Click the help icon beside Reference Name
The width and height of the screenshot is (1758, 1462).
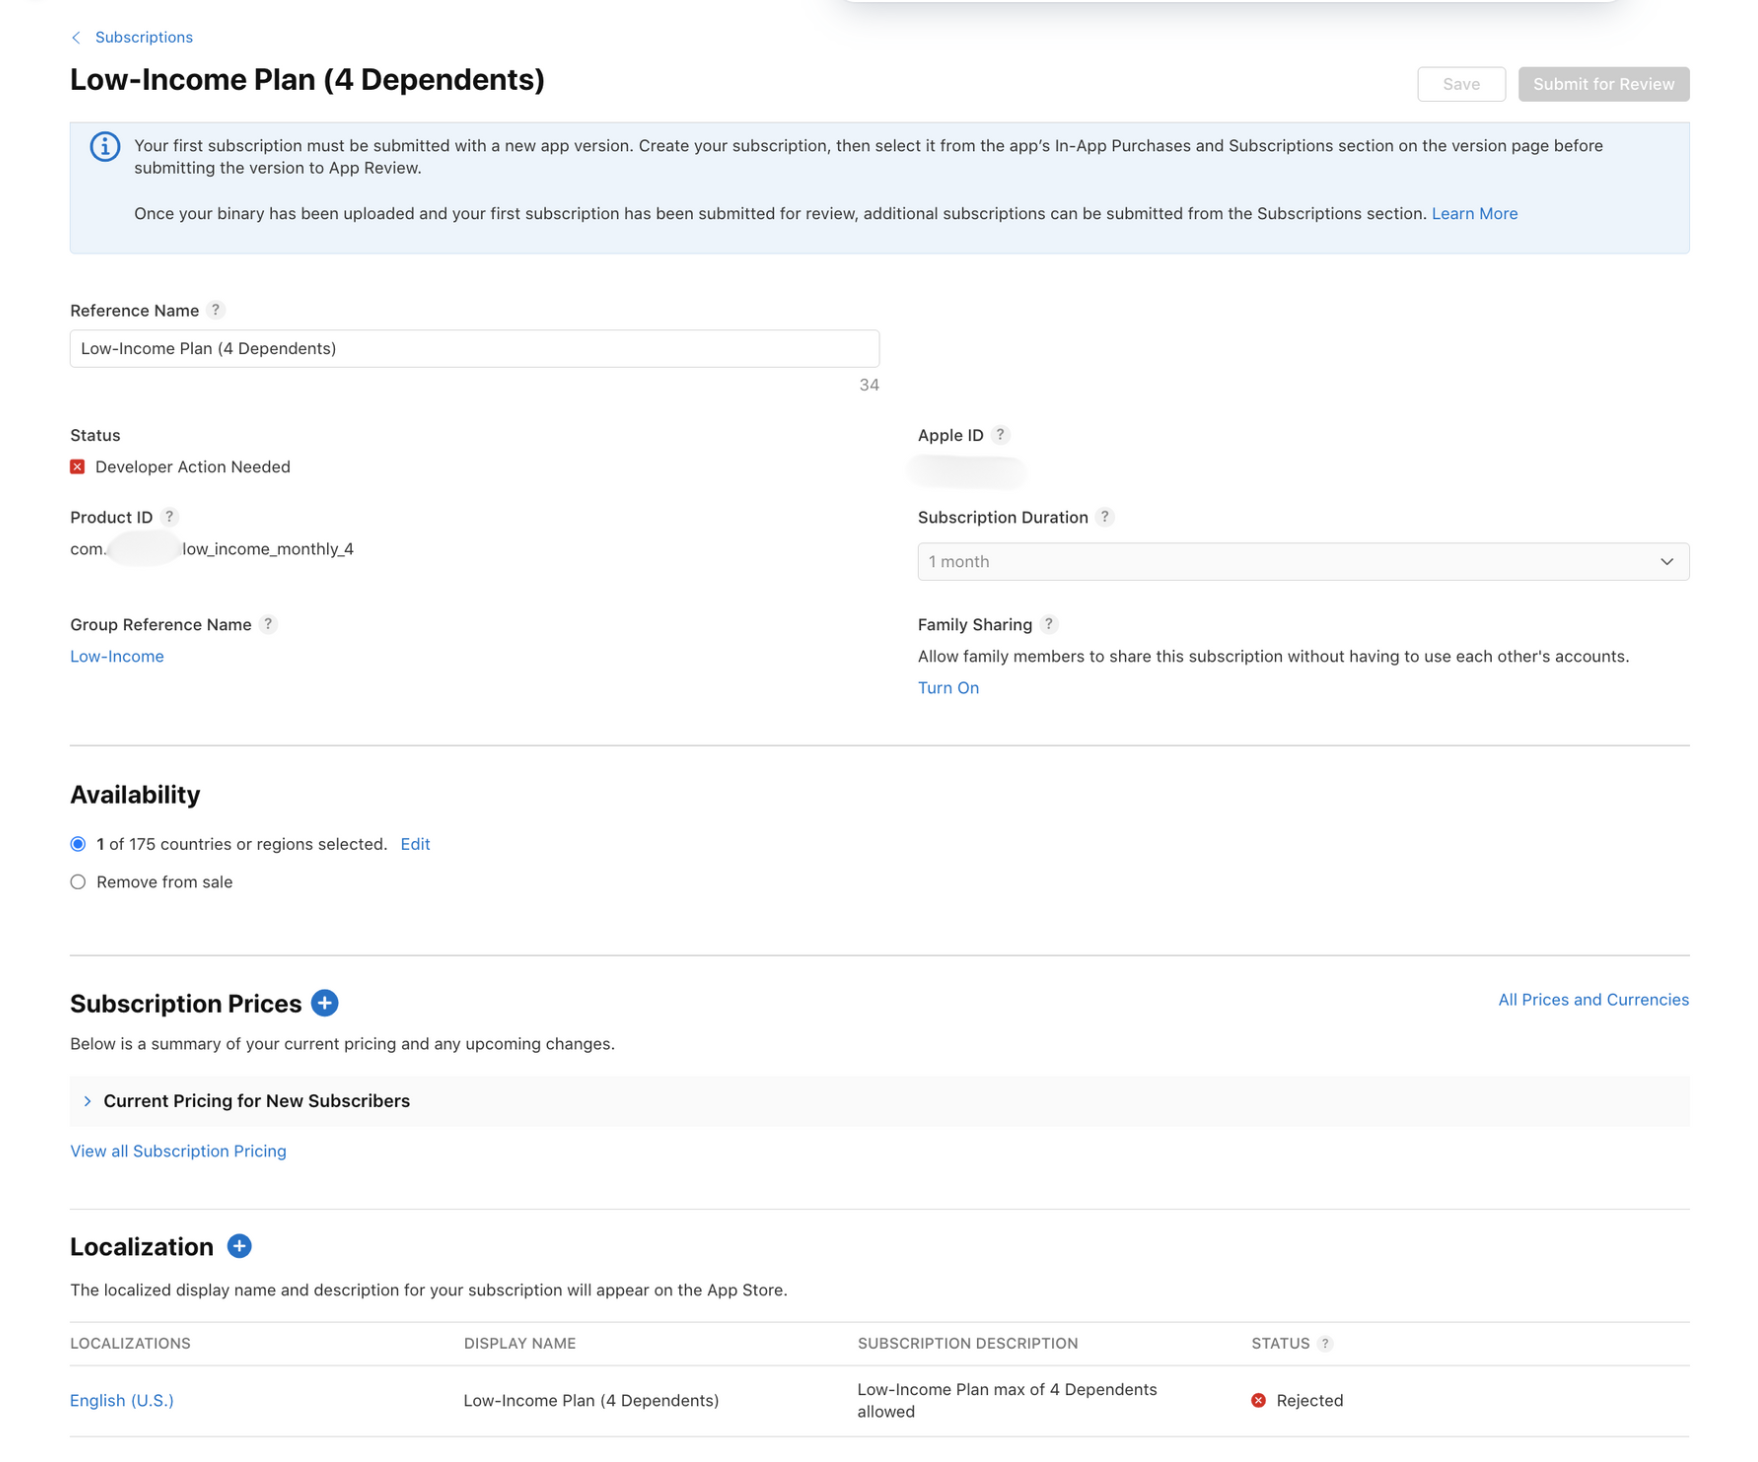tap(215, 310)
